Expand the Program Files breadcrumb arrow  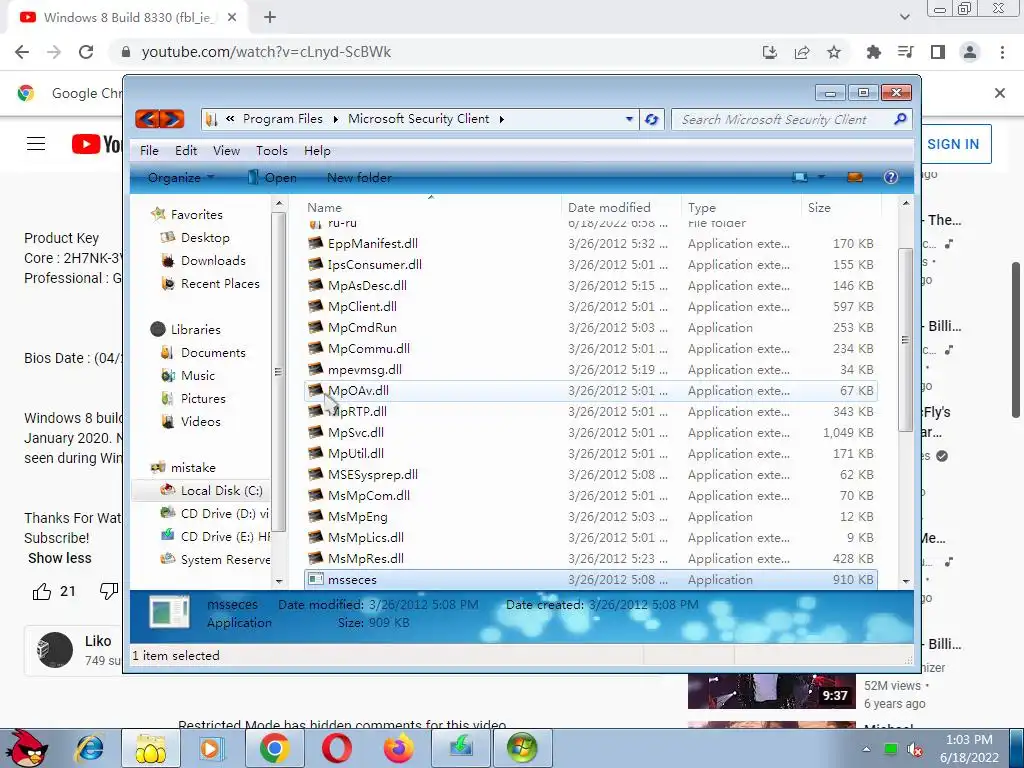(336, 120)
